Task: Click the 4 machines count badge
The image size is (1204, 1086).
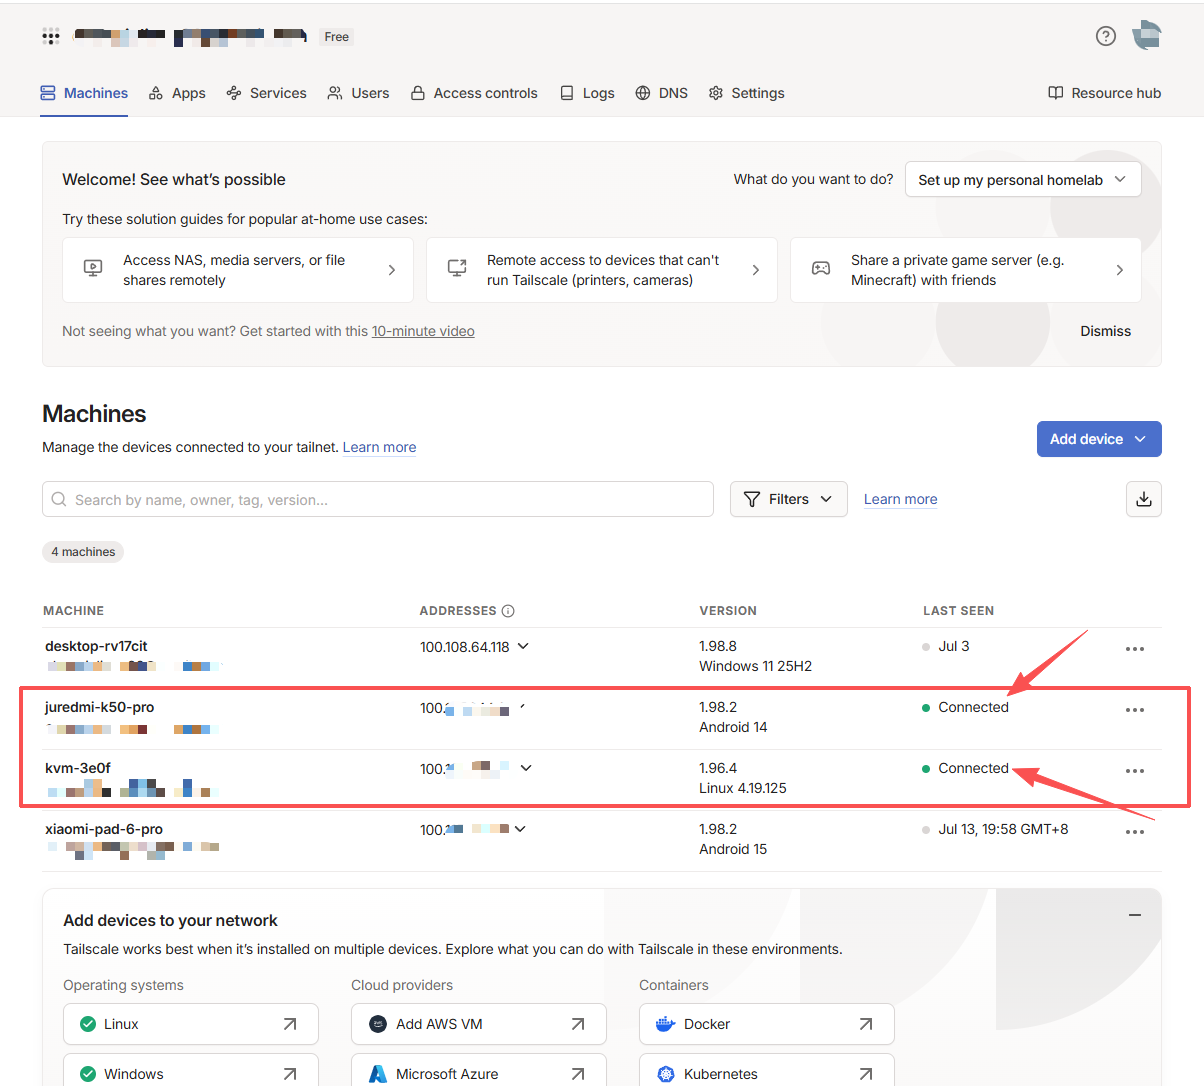Action: (x=83, y=552)
